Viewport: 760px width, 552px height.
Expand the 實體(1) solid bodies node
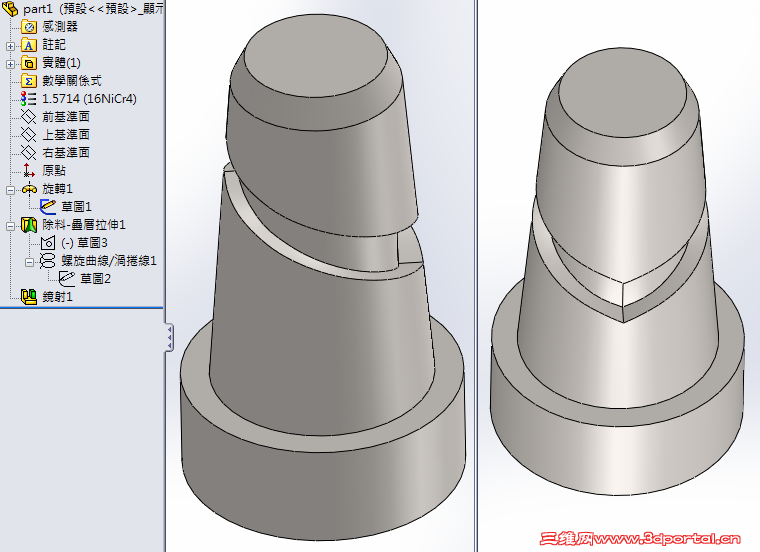pos(10,64)
